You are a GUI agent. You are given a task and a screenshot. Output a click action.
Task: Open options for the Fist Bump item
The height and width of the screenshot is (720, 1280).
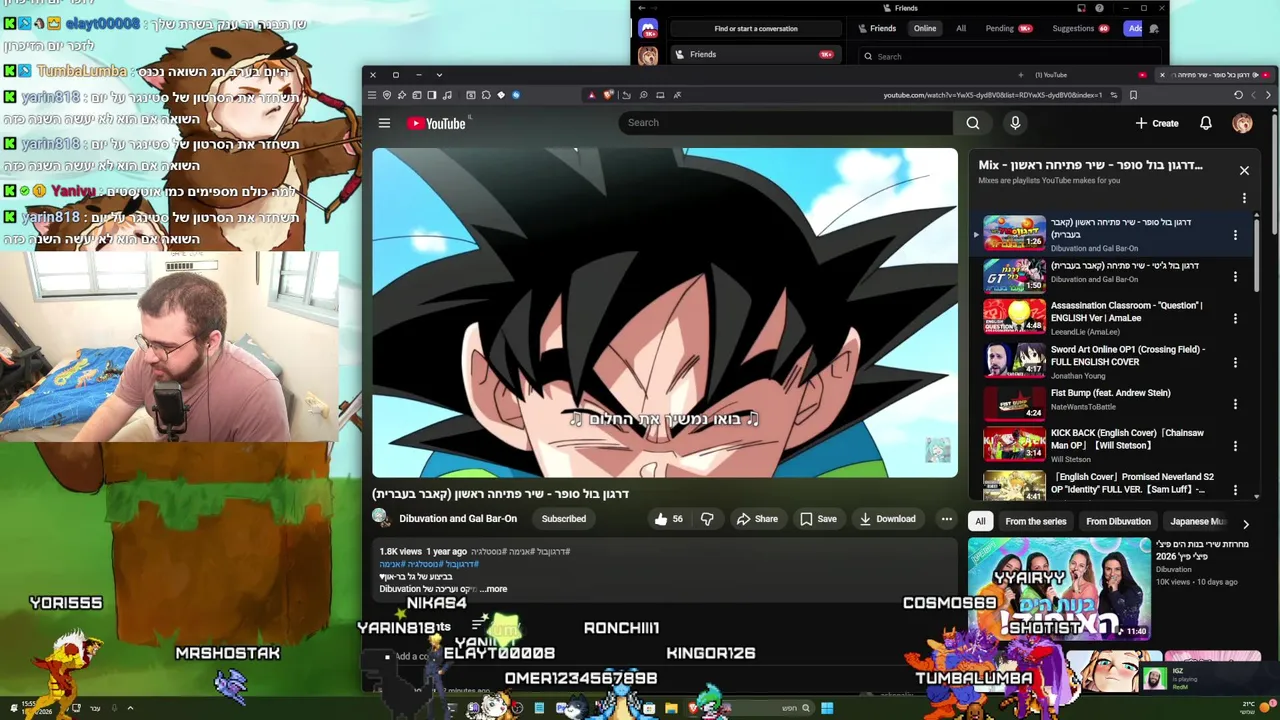click(x=1236, y=404)
